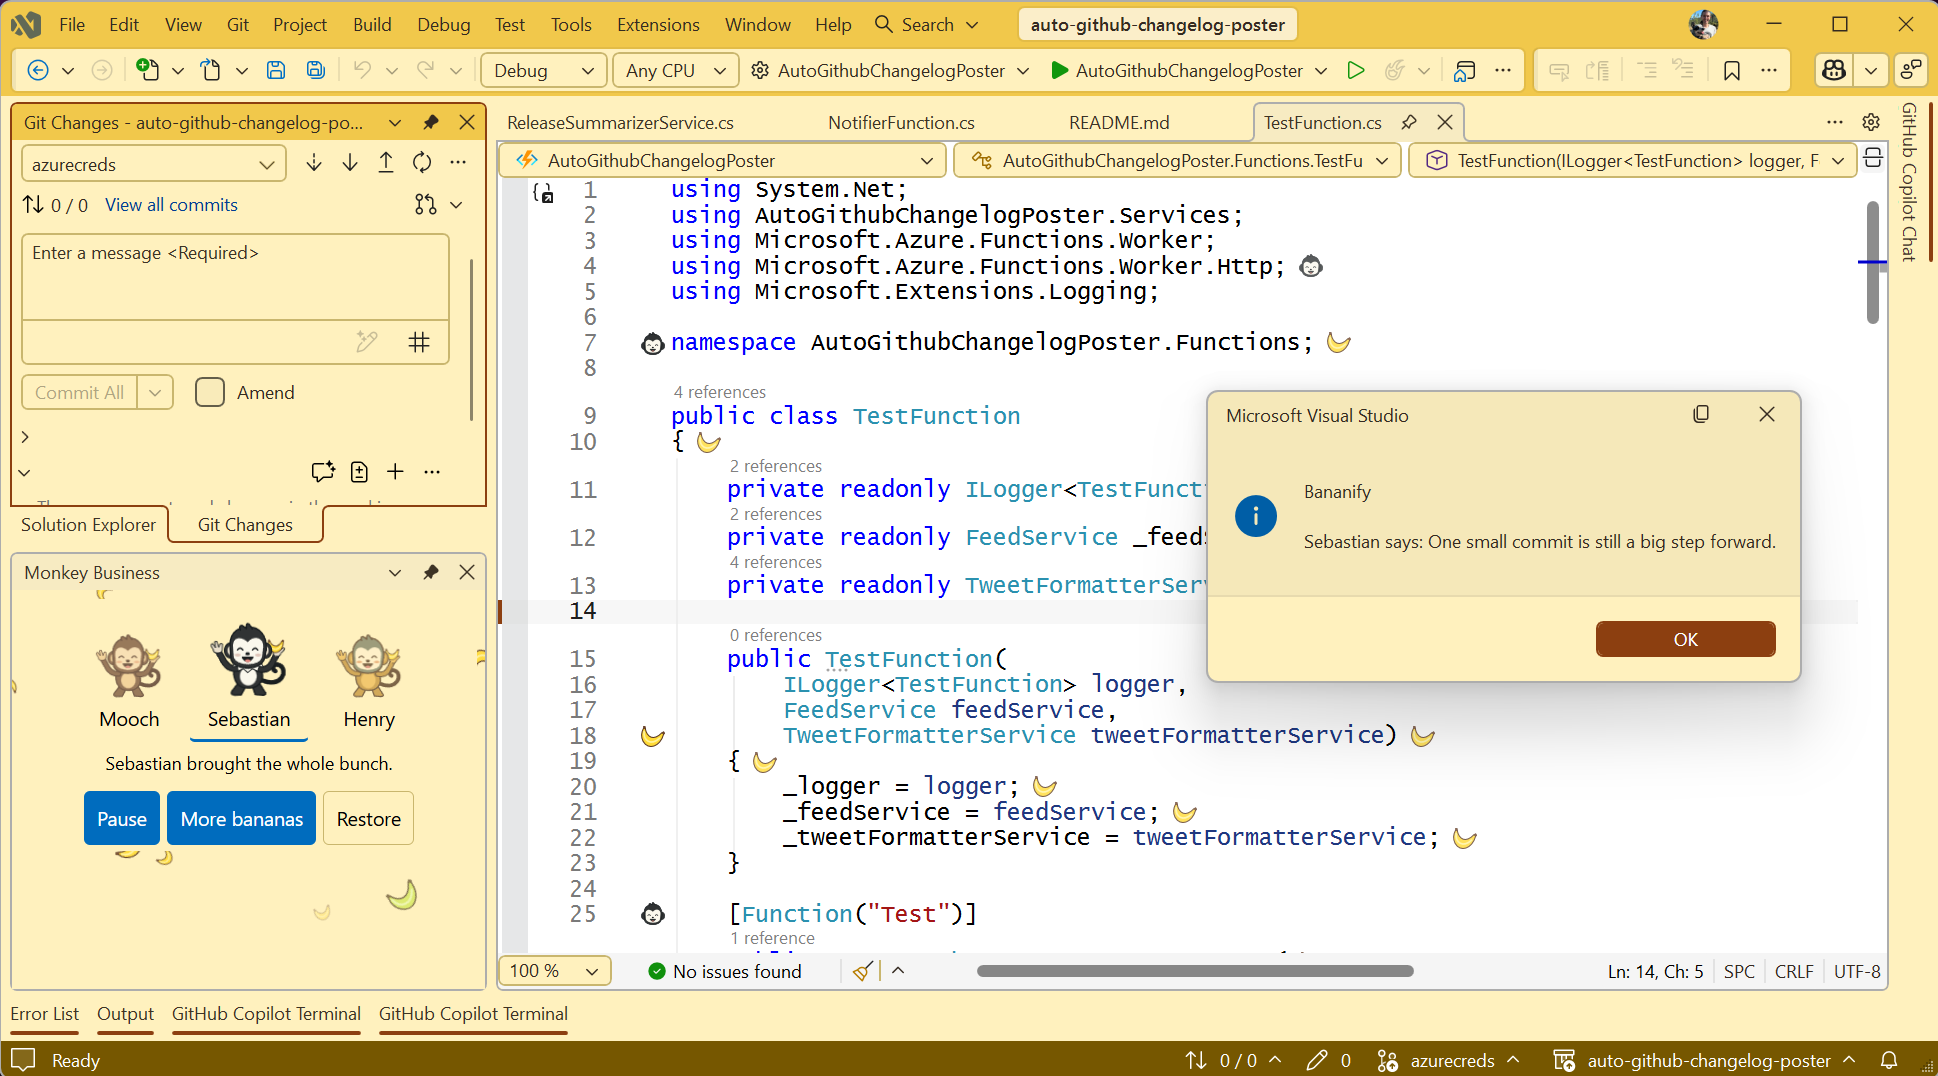1938x1076 pixels.
Task: Click the plus icon in the Git Changes section
Action: 396,472
